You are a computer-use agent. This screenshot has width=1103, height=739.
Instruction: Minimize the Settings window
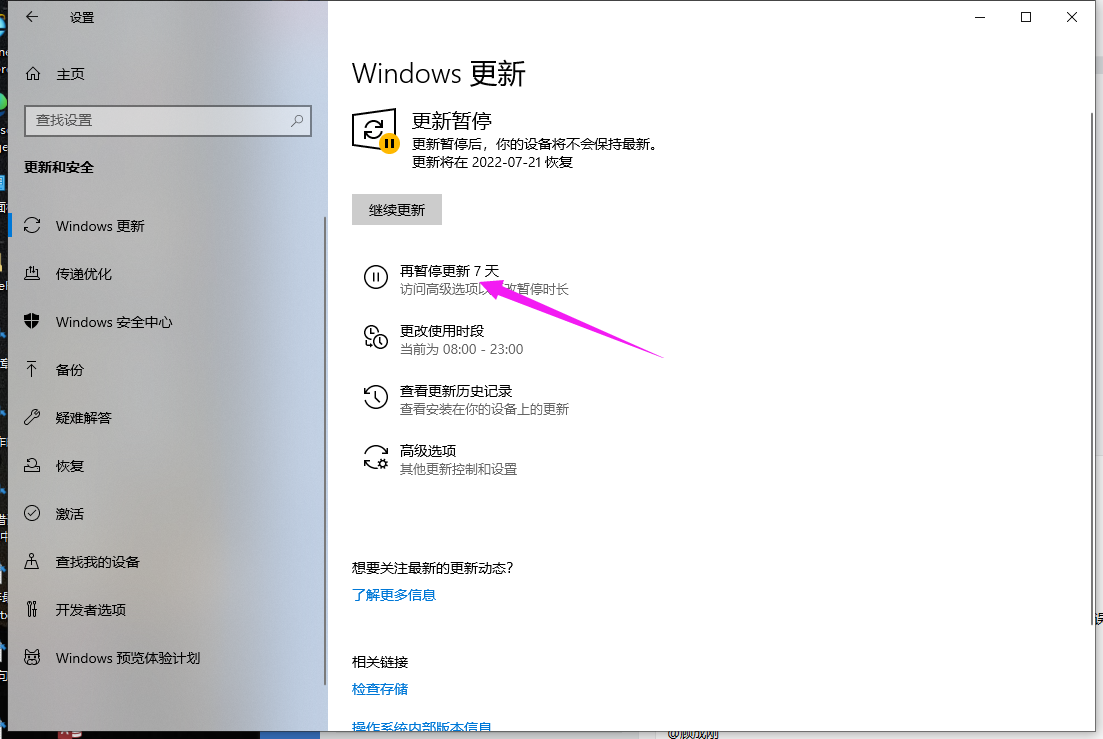click(980, 17)
